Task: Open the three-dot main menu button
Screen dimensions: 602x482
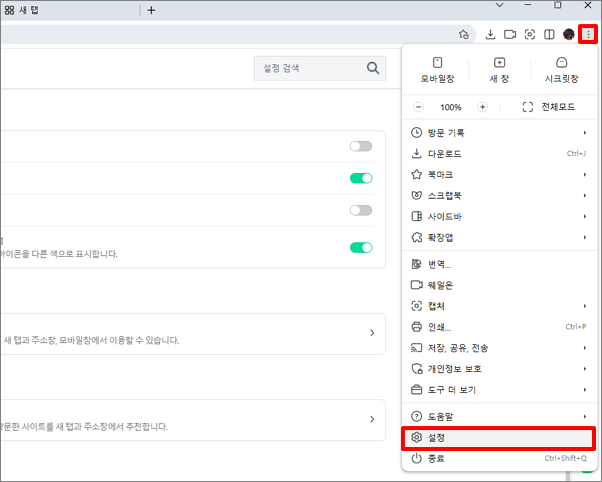Action: pos(588,35)
